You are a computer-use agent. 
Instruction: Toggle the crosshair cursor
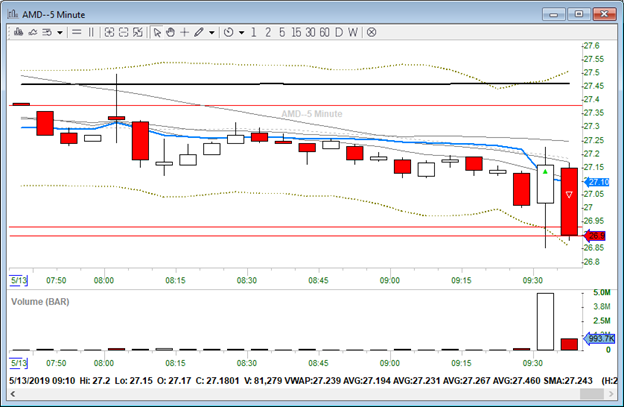click(x=185, y=32)
